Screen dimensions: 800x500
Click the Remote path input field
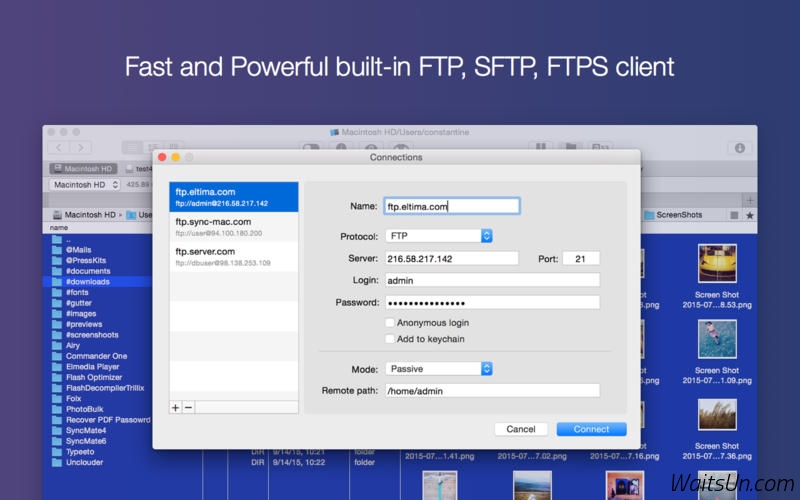[492, 391]
